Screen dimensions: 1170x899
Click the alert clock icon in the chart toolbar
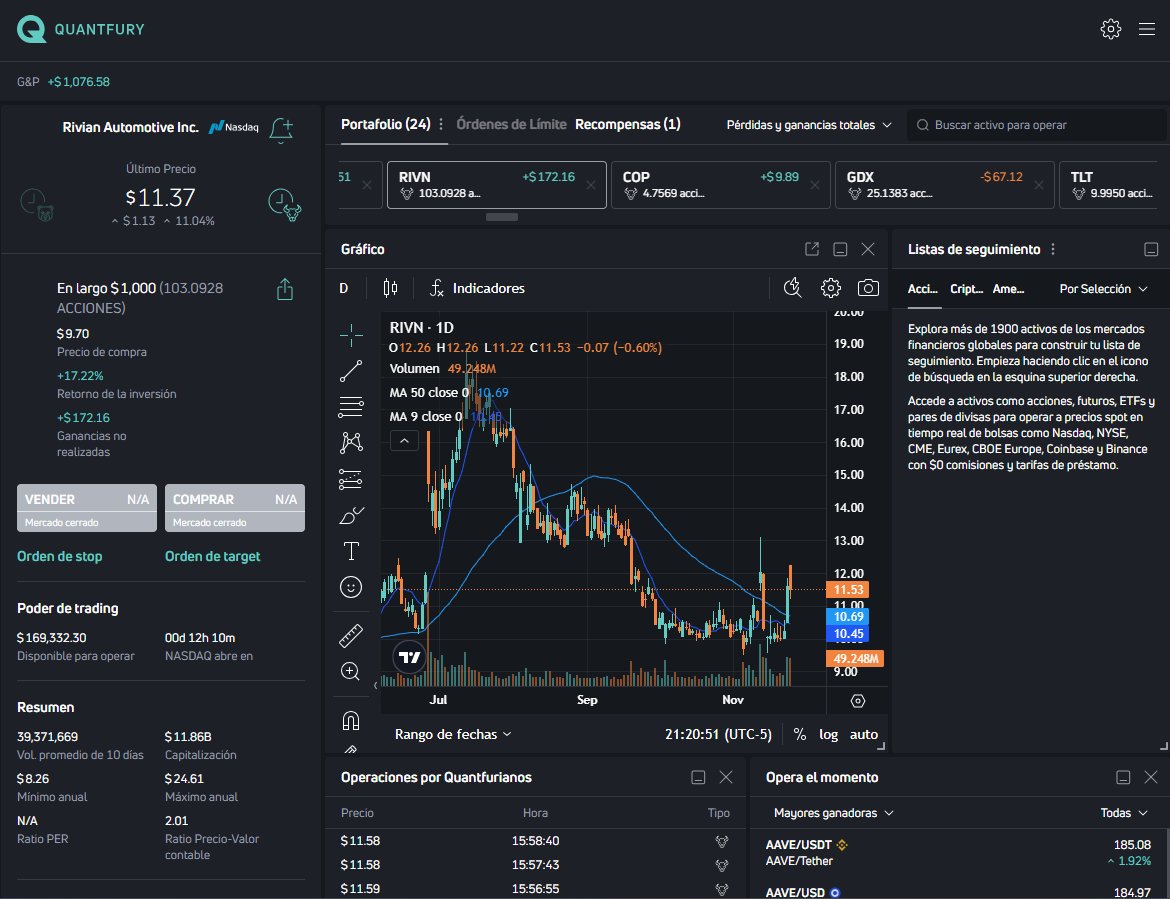tap(792, 288)
